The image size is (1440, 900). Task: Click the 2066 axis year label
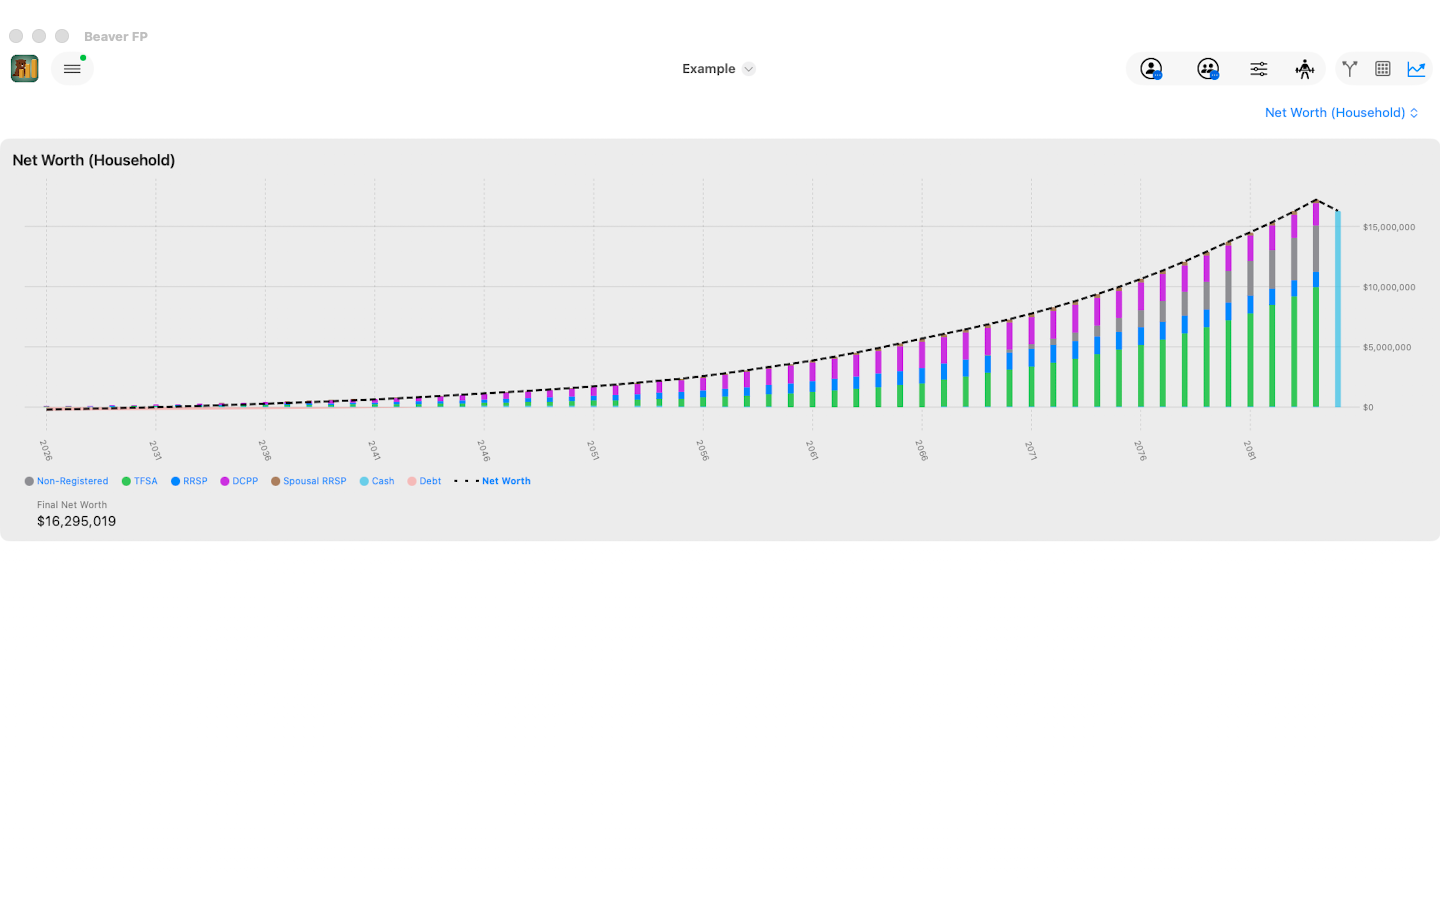tap(921, 451)
